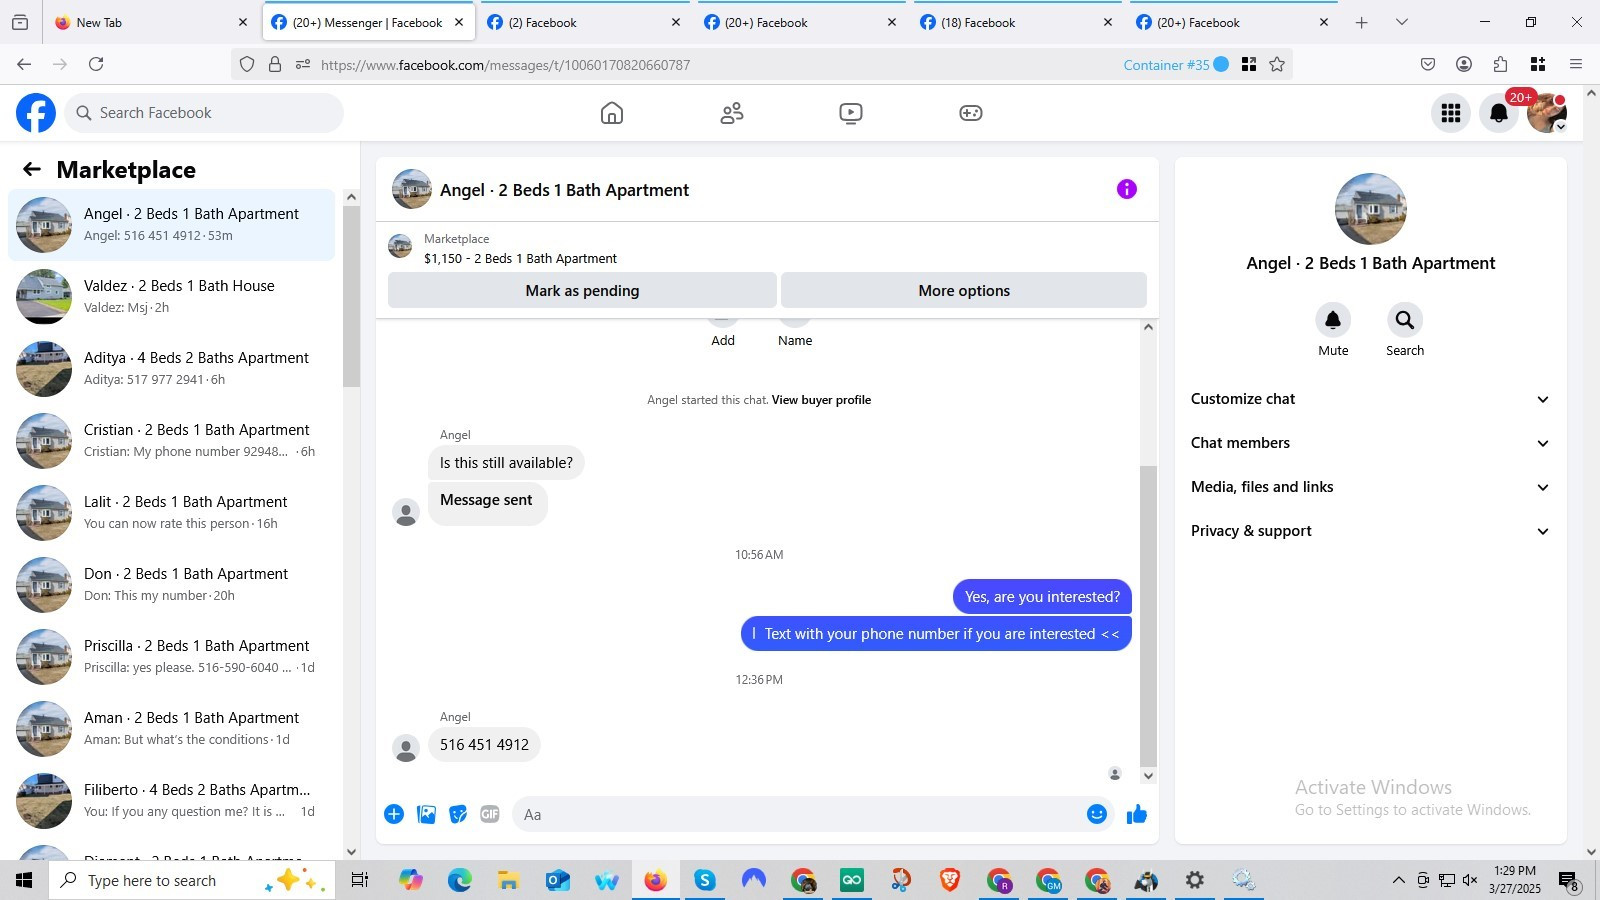Attach a photo file icon

[427, 814]
